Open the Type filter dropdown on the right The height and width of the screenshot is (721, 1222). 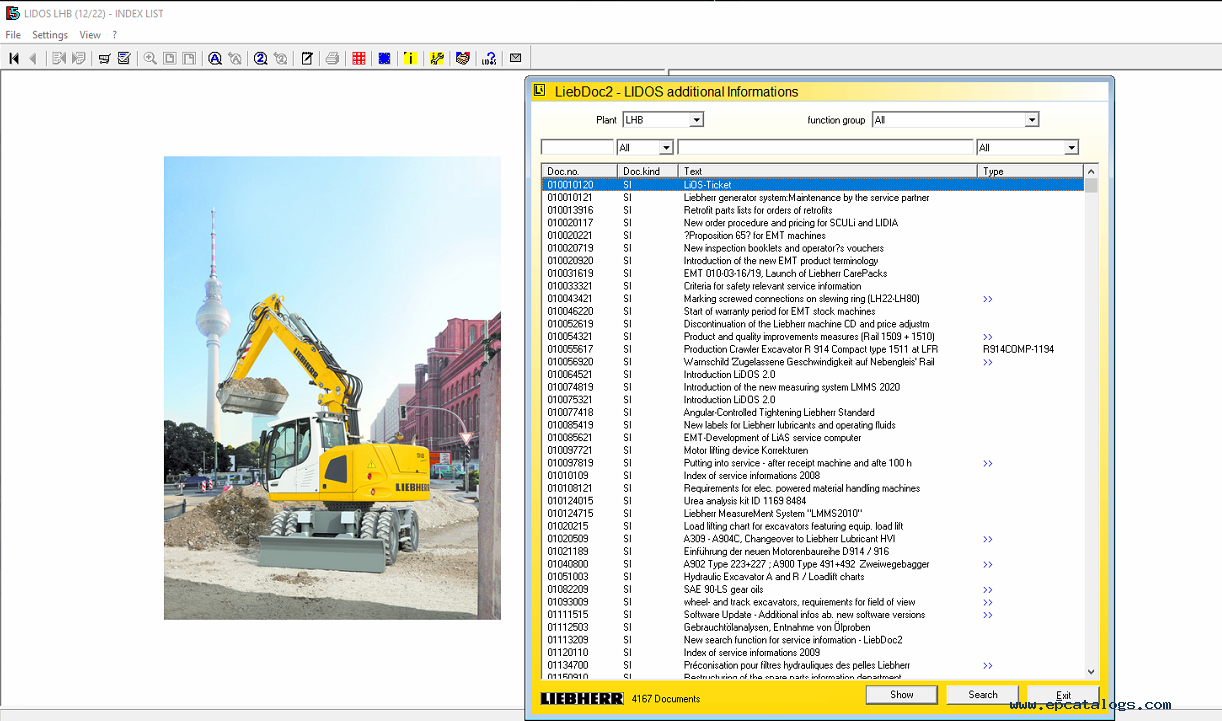[x=1072, y=147]
